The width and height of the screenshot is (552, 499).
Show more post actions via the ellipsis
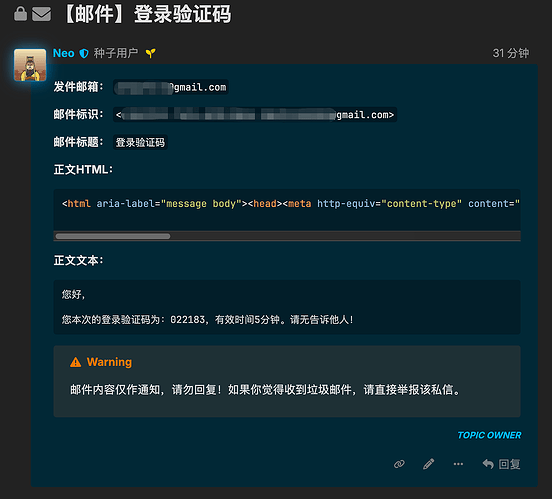[x=458, y=464]
